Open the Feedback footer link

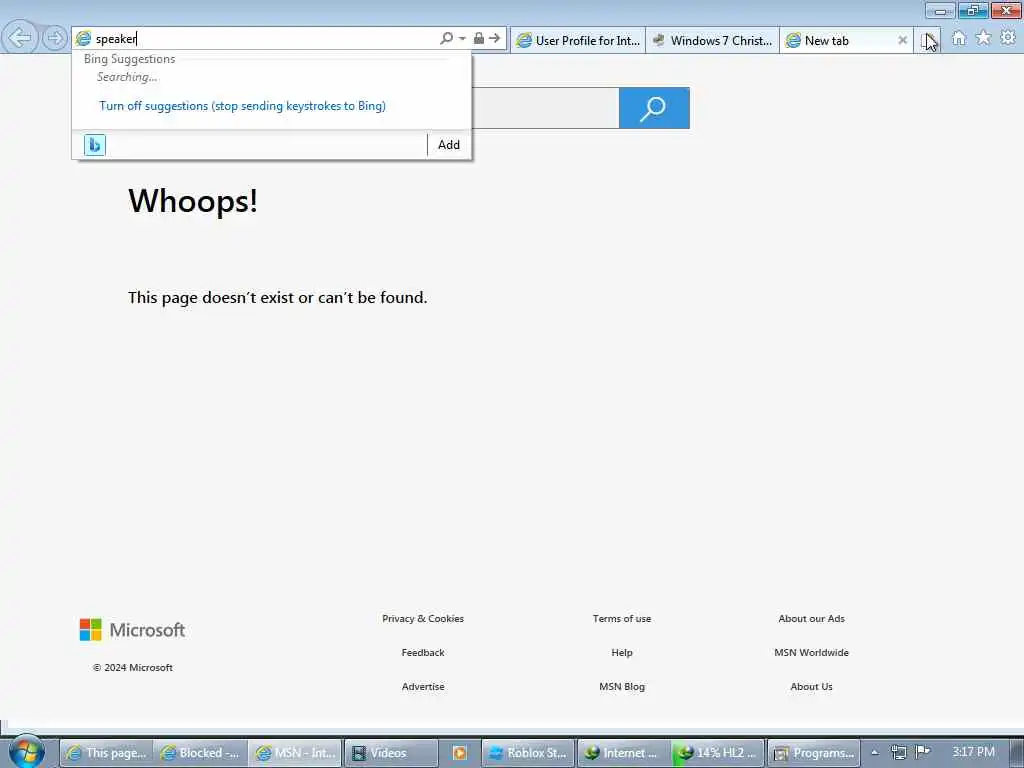[423, 652]
